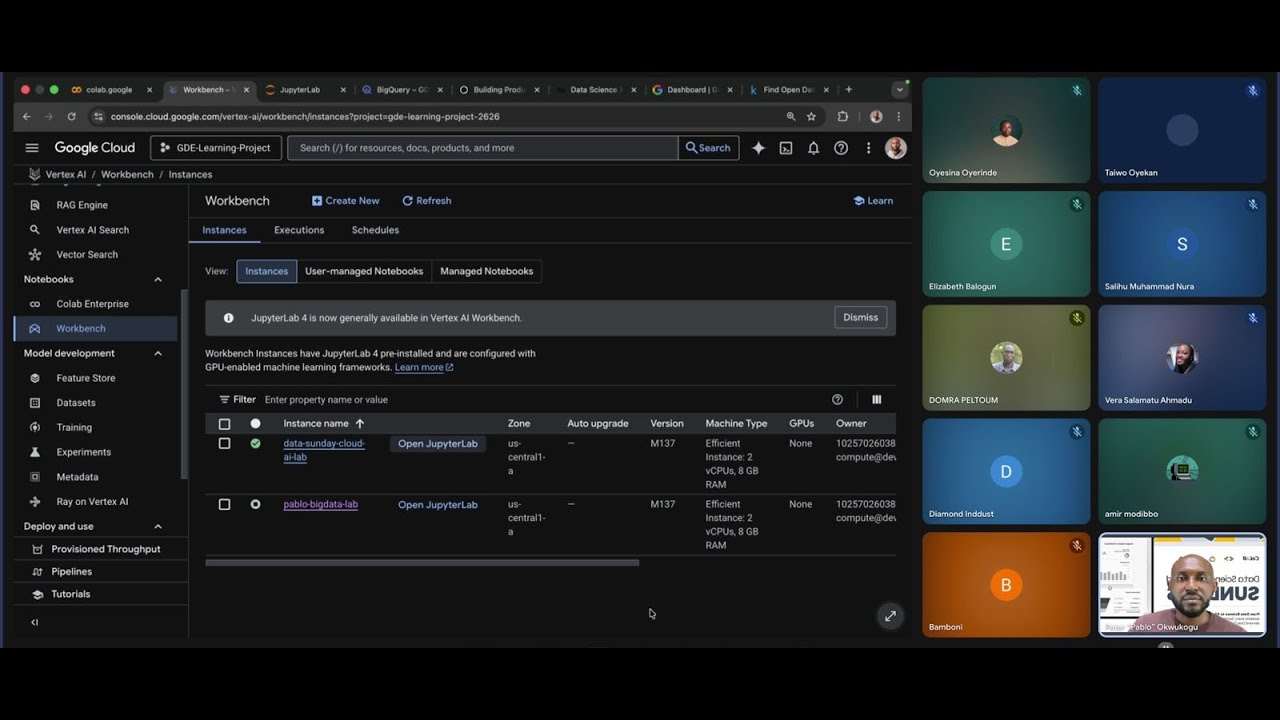Select Managed Notebooks view

[x=486, y=271]
